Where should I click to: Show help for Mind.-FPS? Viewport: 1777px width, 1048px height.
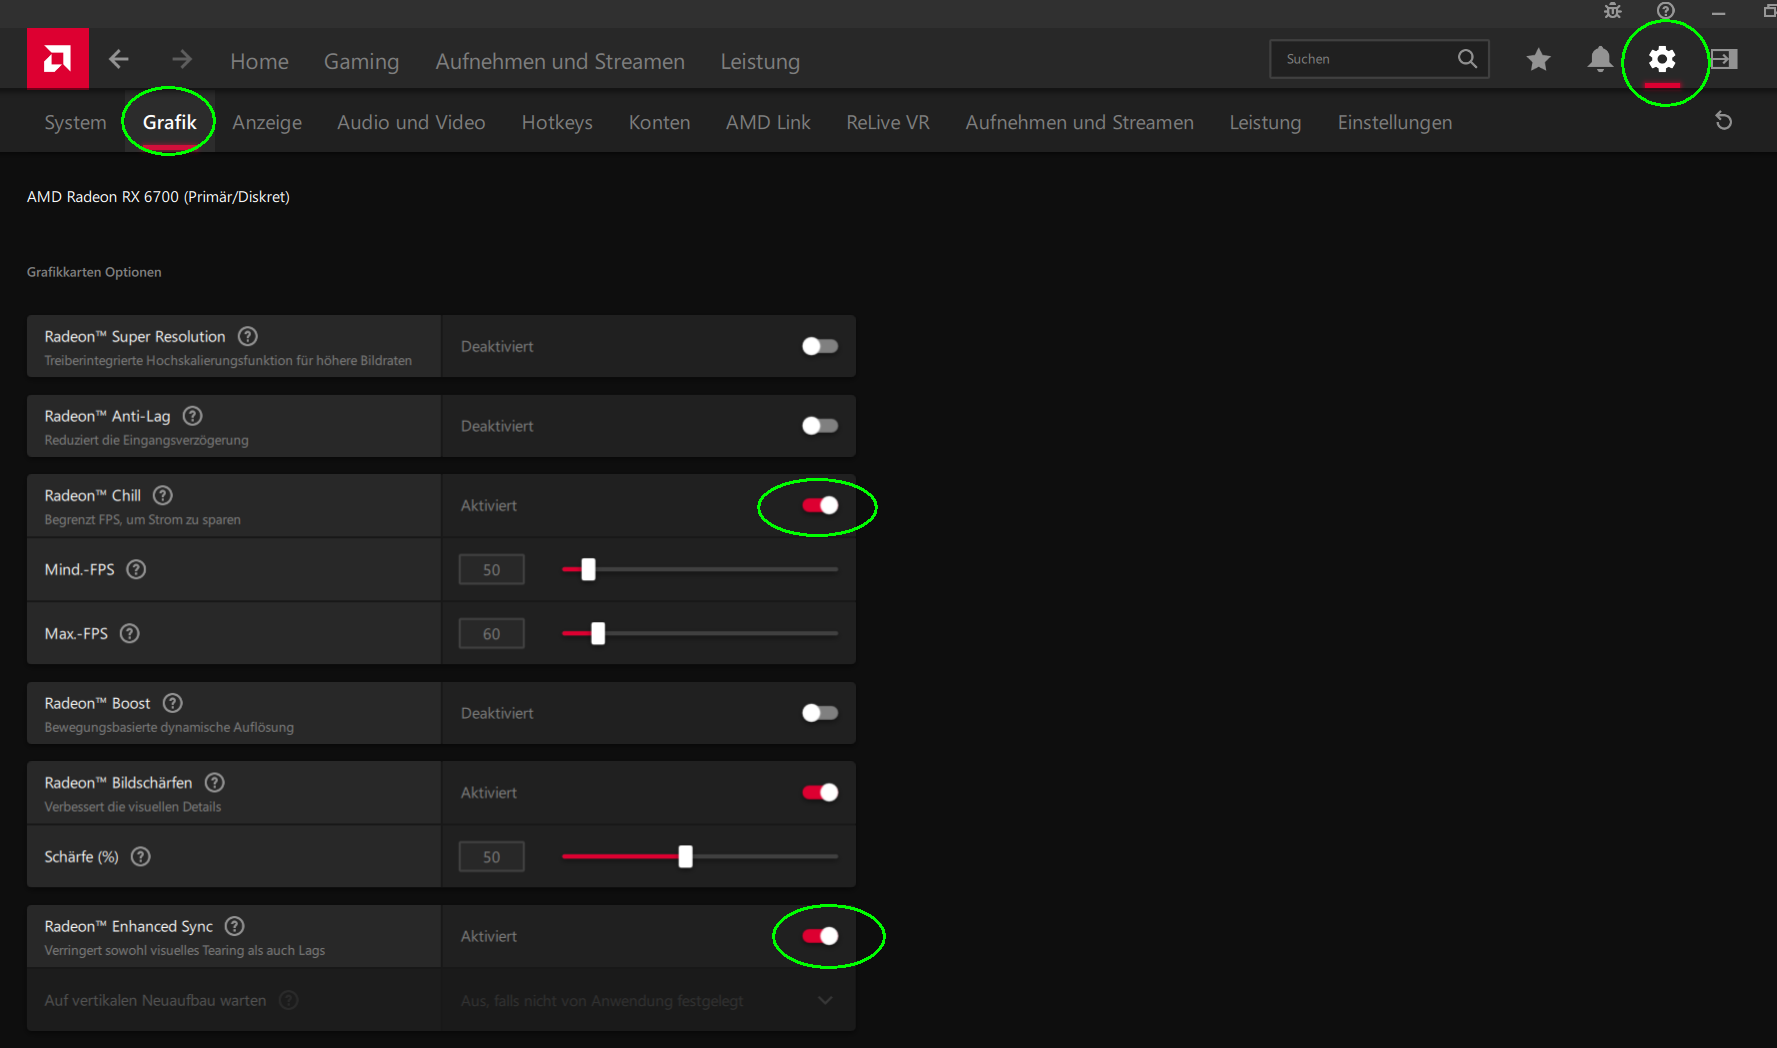136,569
